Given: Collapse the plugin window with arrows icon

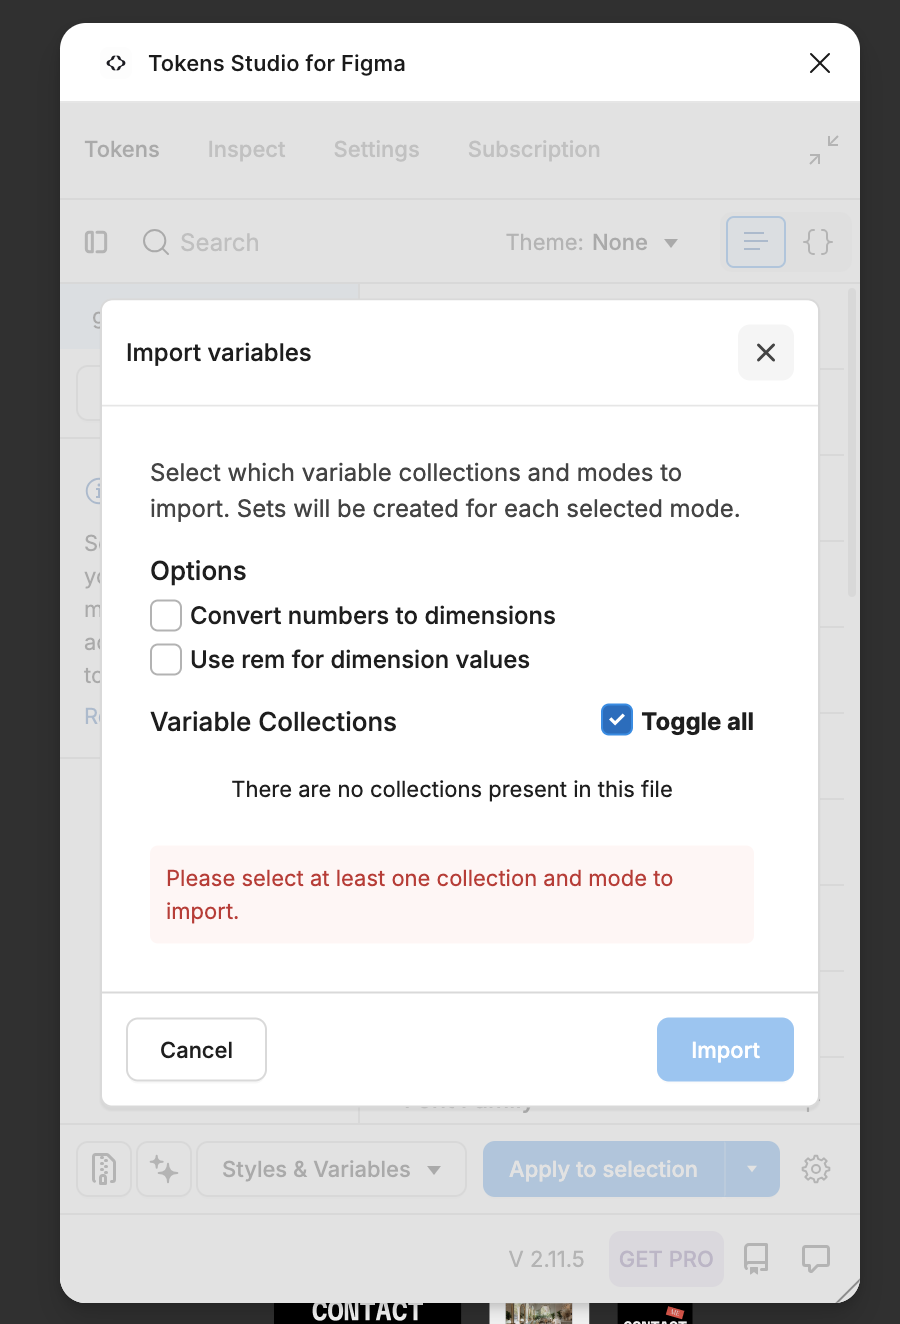Looking at the screenshot, I should [824, 150].
